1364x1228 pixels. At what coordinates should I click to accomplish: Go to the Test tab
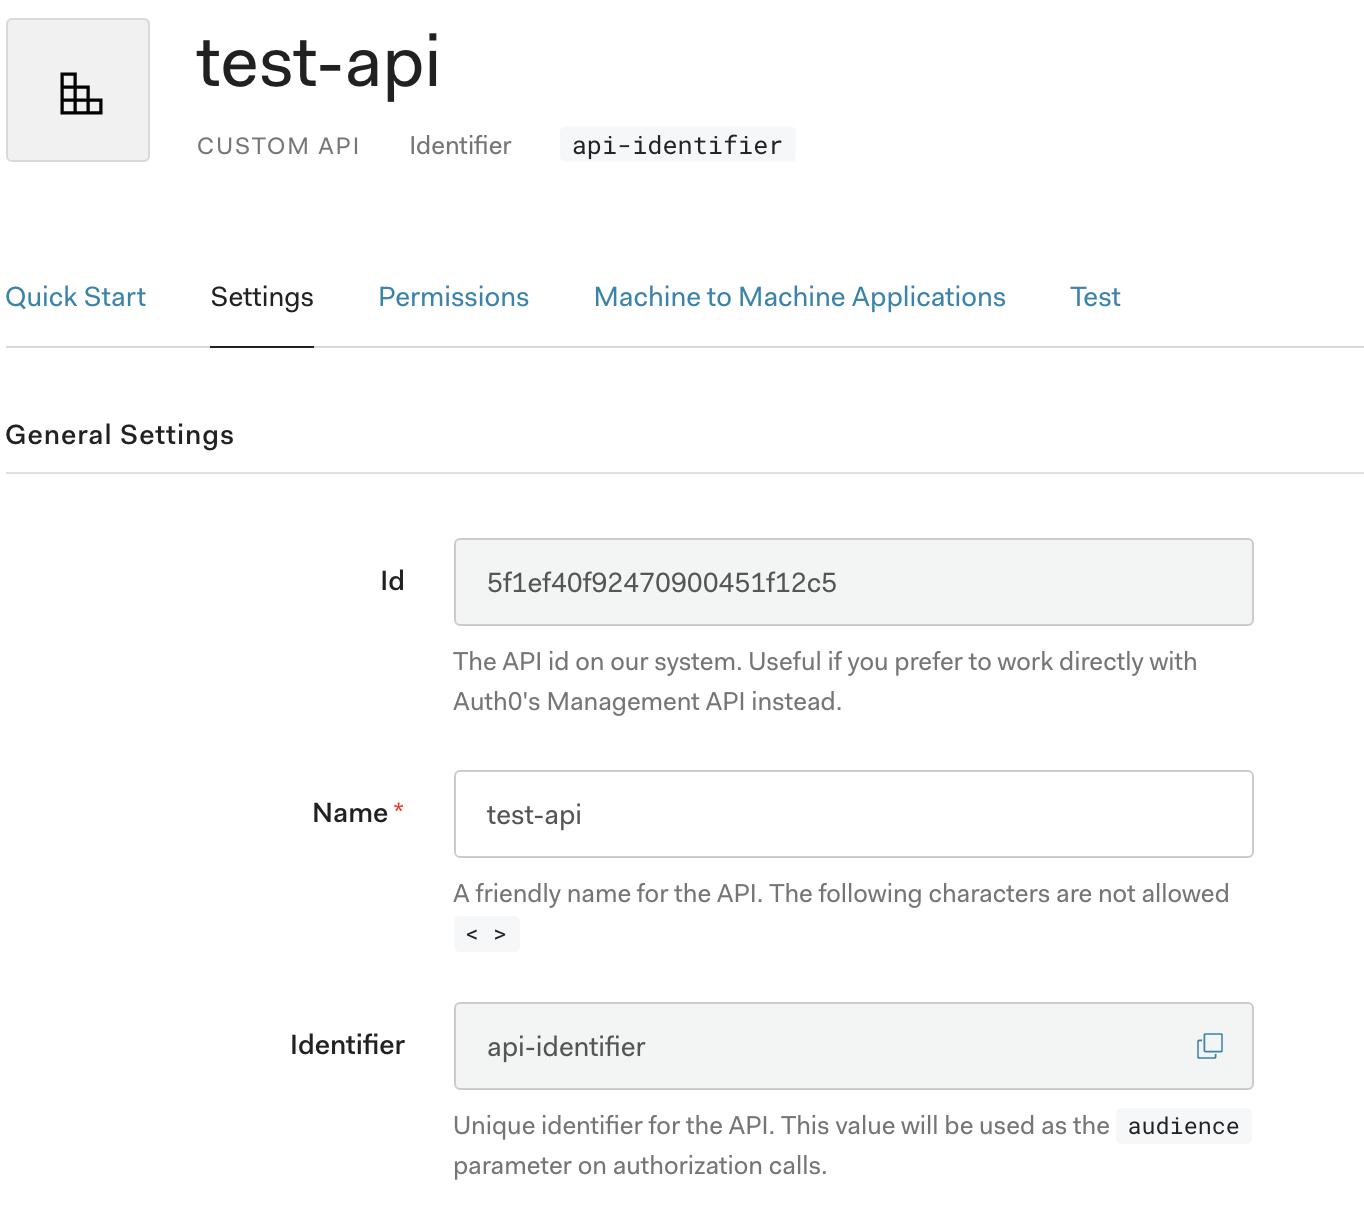point(1095,297)
